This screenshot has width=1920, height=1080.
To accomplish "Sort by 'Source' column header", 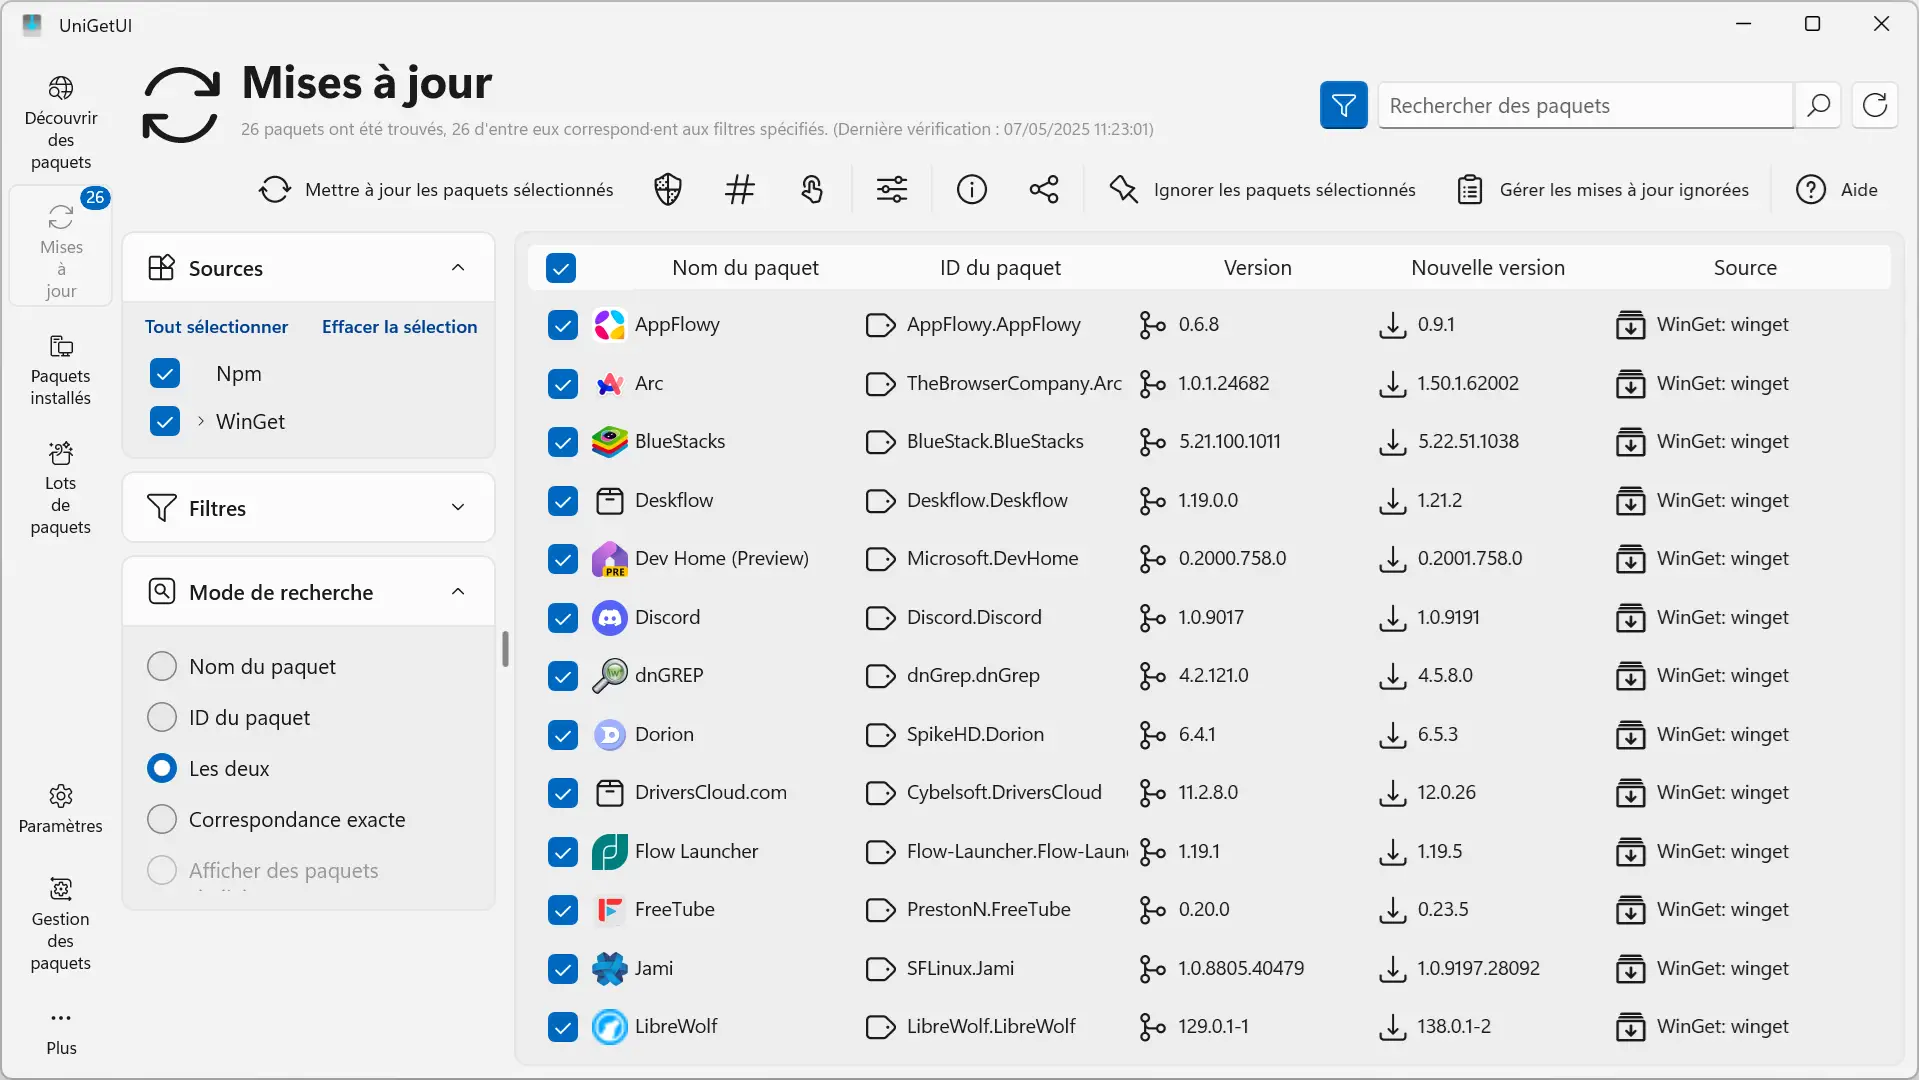I will [x=1745, y=268].
